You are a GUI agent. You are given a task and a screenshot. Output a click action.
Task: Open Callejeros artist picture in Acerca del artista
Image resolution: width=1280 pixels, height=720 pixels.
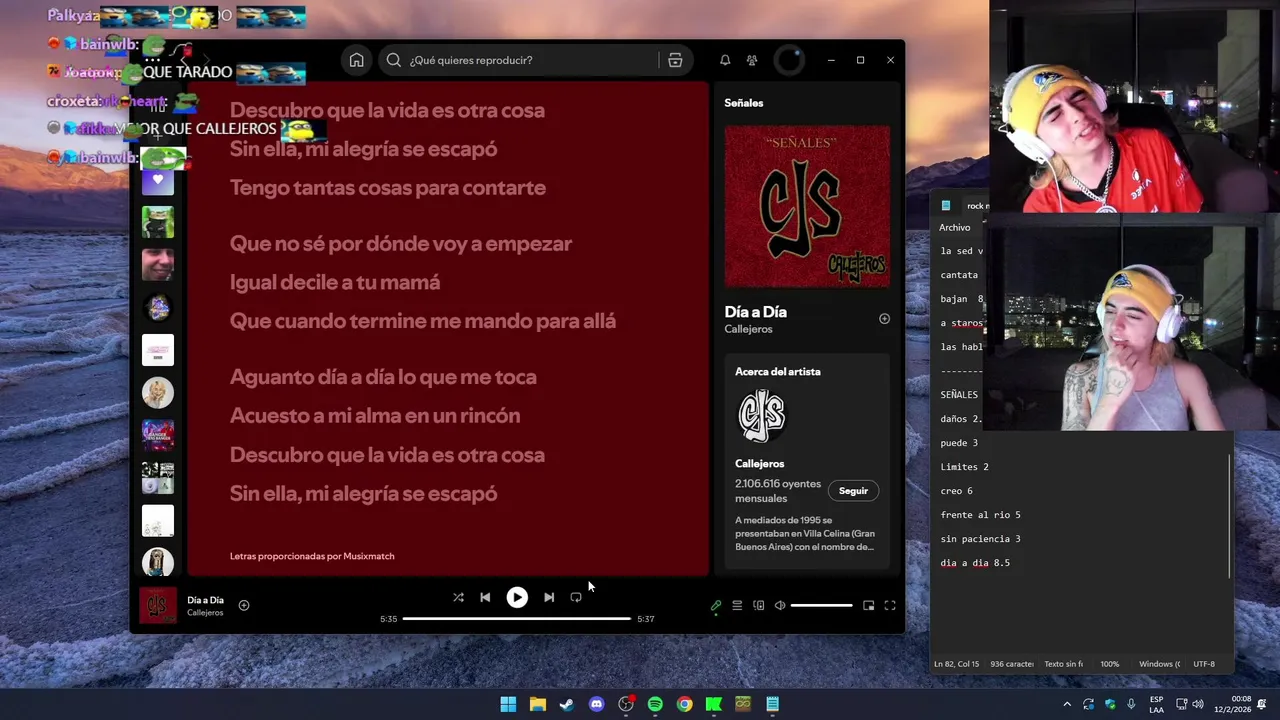coord(762,416)
